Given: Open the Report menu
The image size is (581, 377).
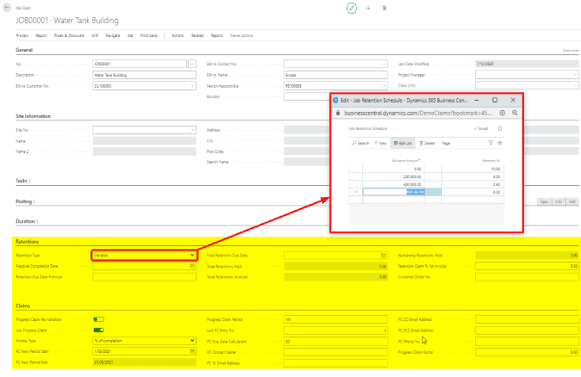Looking at the screenshot, I should point(41,36).
